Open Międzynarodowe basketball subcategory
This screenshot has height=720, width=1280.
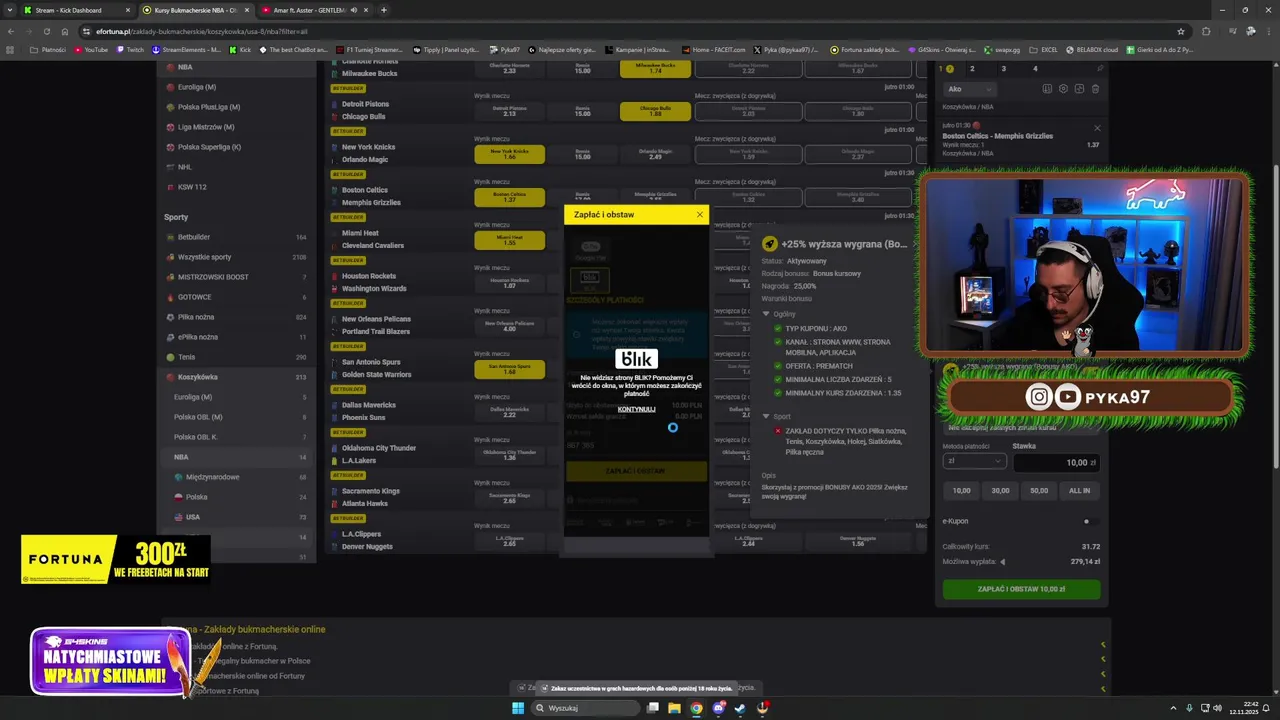click(x=236, y=477)
